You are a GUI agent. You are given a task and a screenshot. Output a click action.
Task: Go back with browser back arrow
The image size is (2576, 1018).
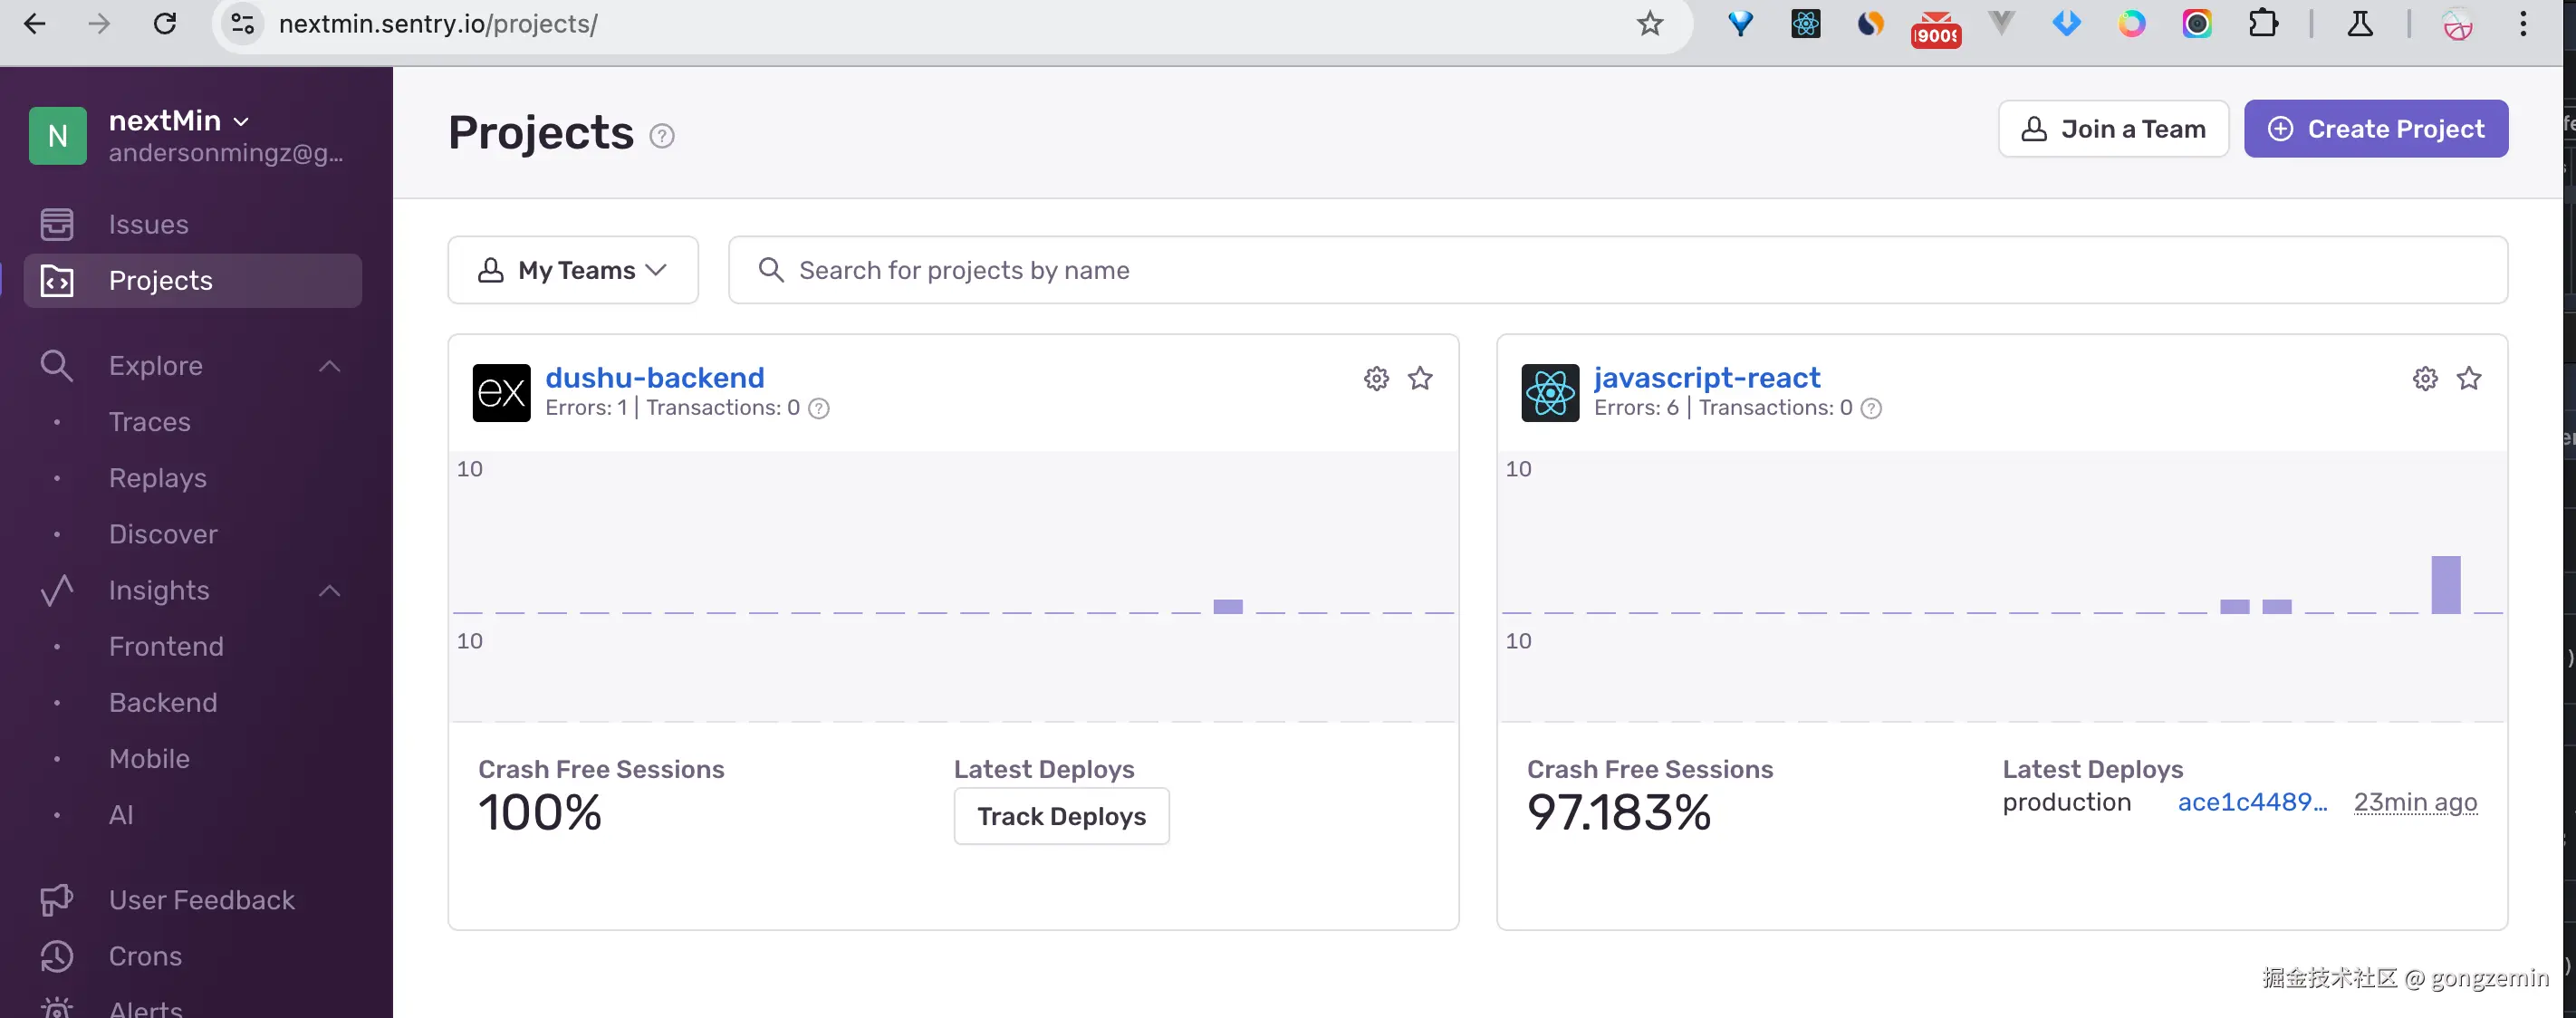[x=34, y=23]
